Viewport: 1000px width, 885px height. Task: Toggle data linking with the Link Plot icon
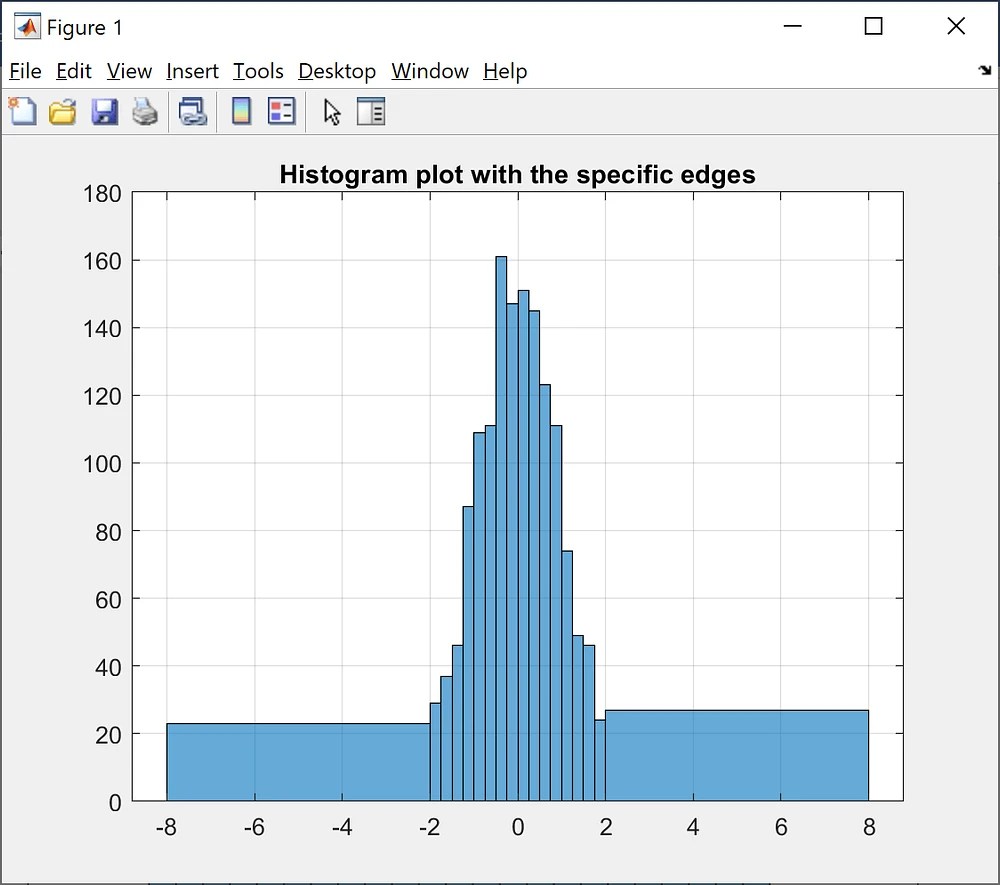[192, 111]
